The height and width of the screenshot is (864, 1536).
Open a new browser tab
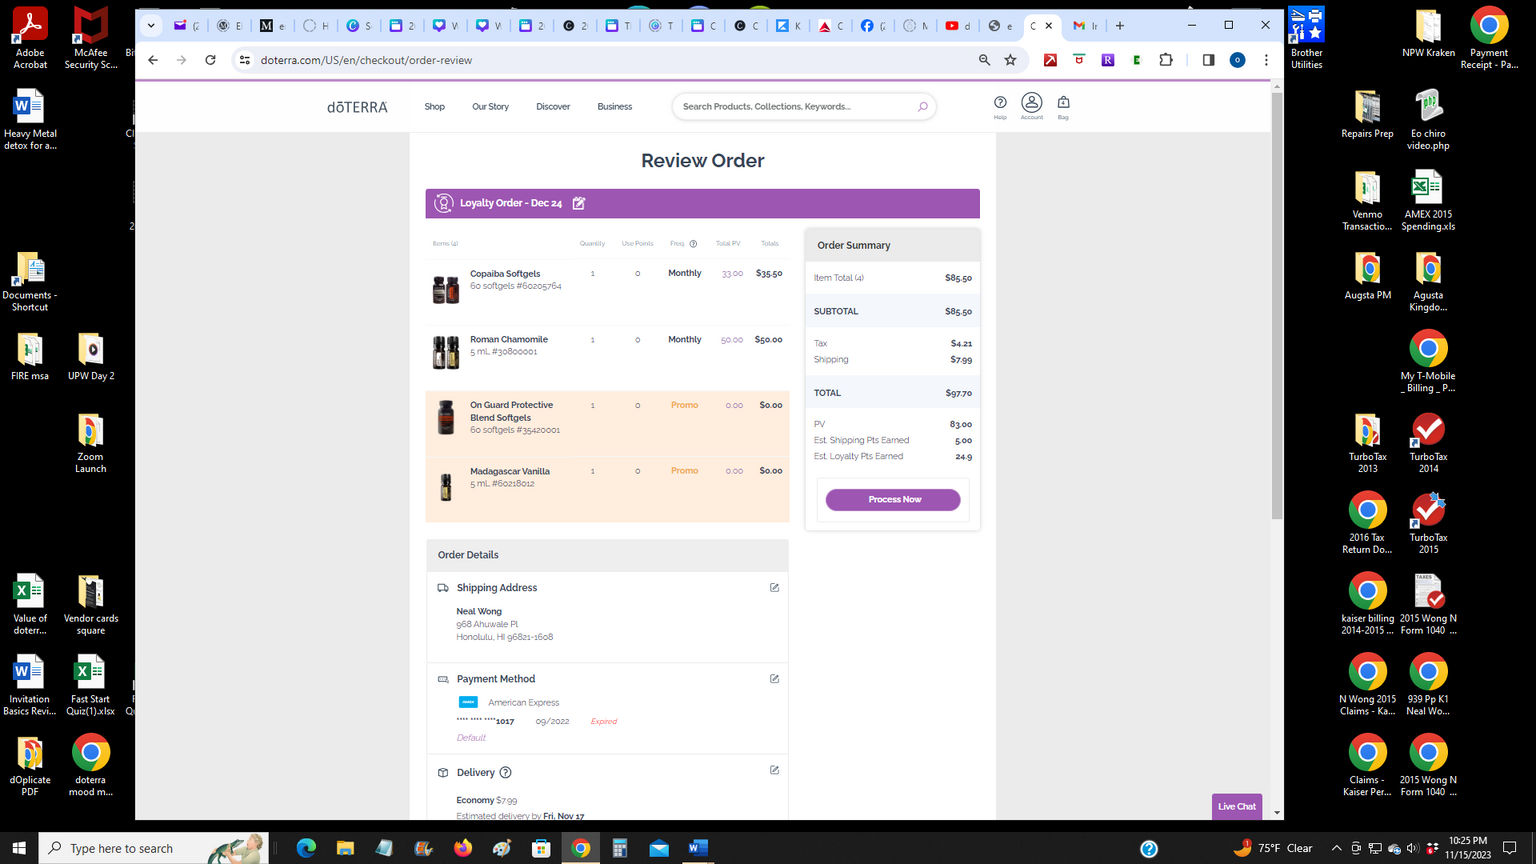(x=1120, y=26)
